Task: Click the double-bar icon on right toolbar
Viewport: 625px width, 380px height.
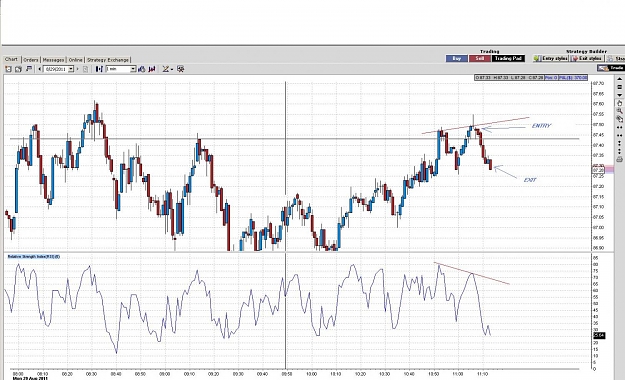Action: (619, 87)
